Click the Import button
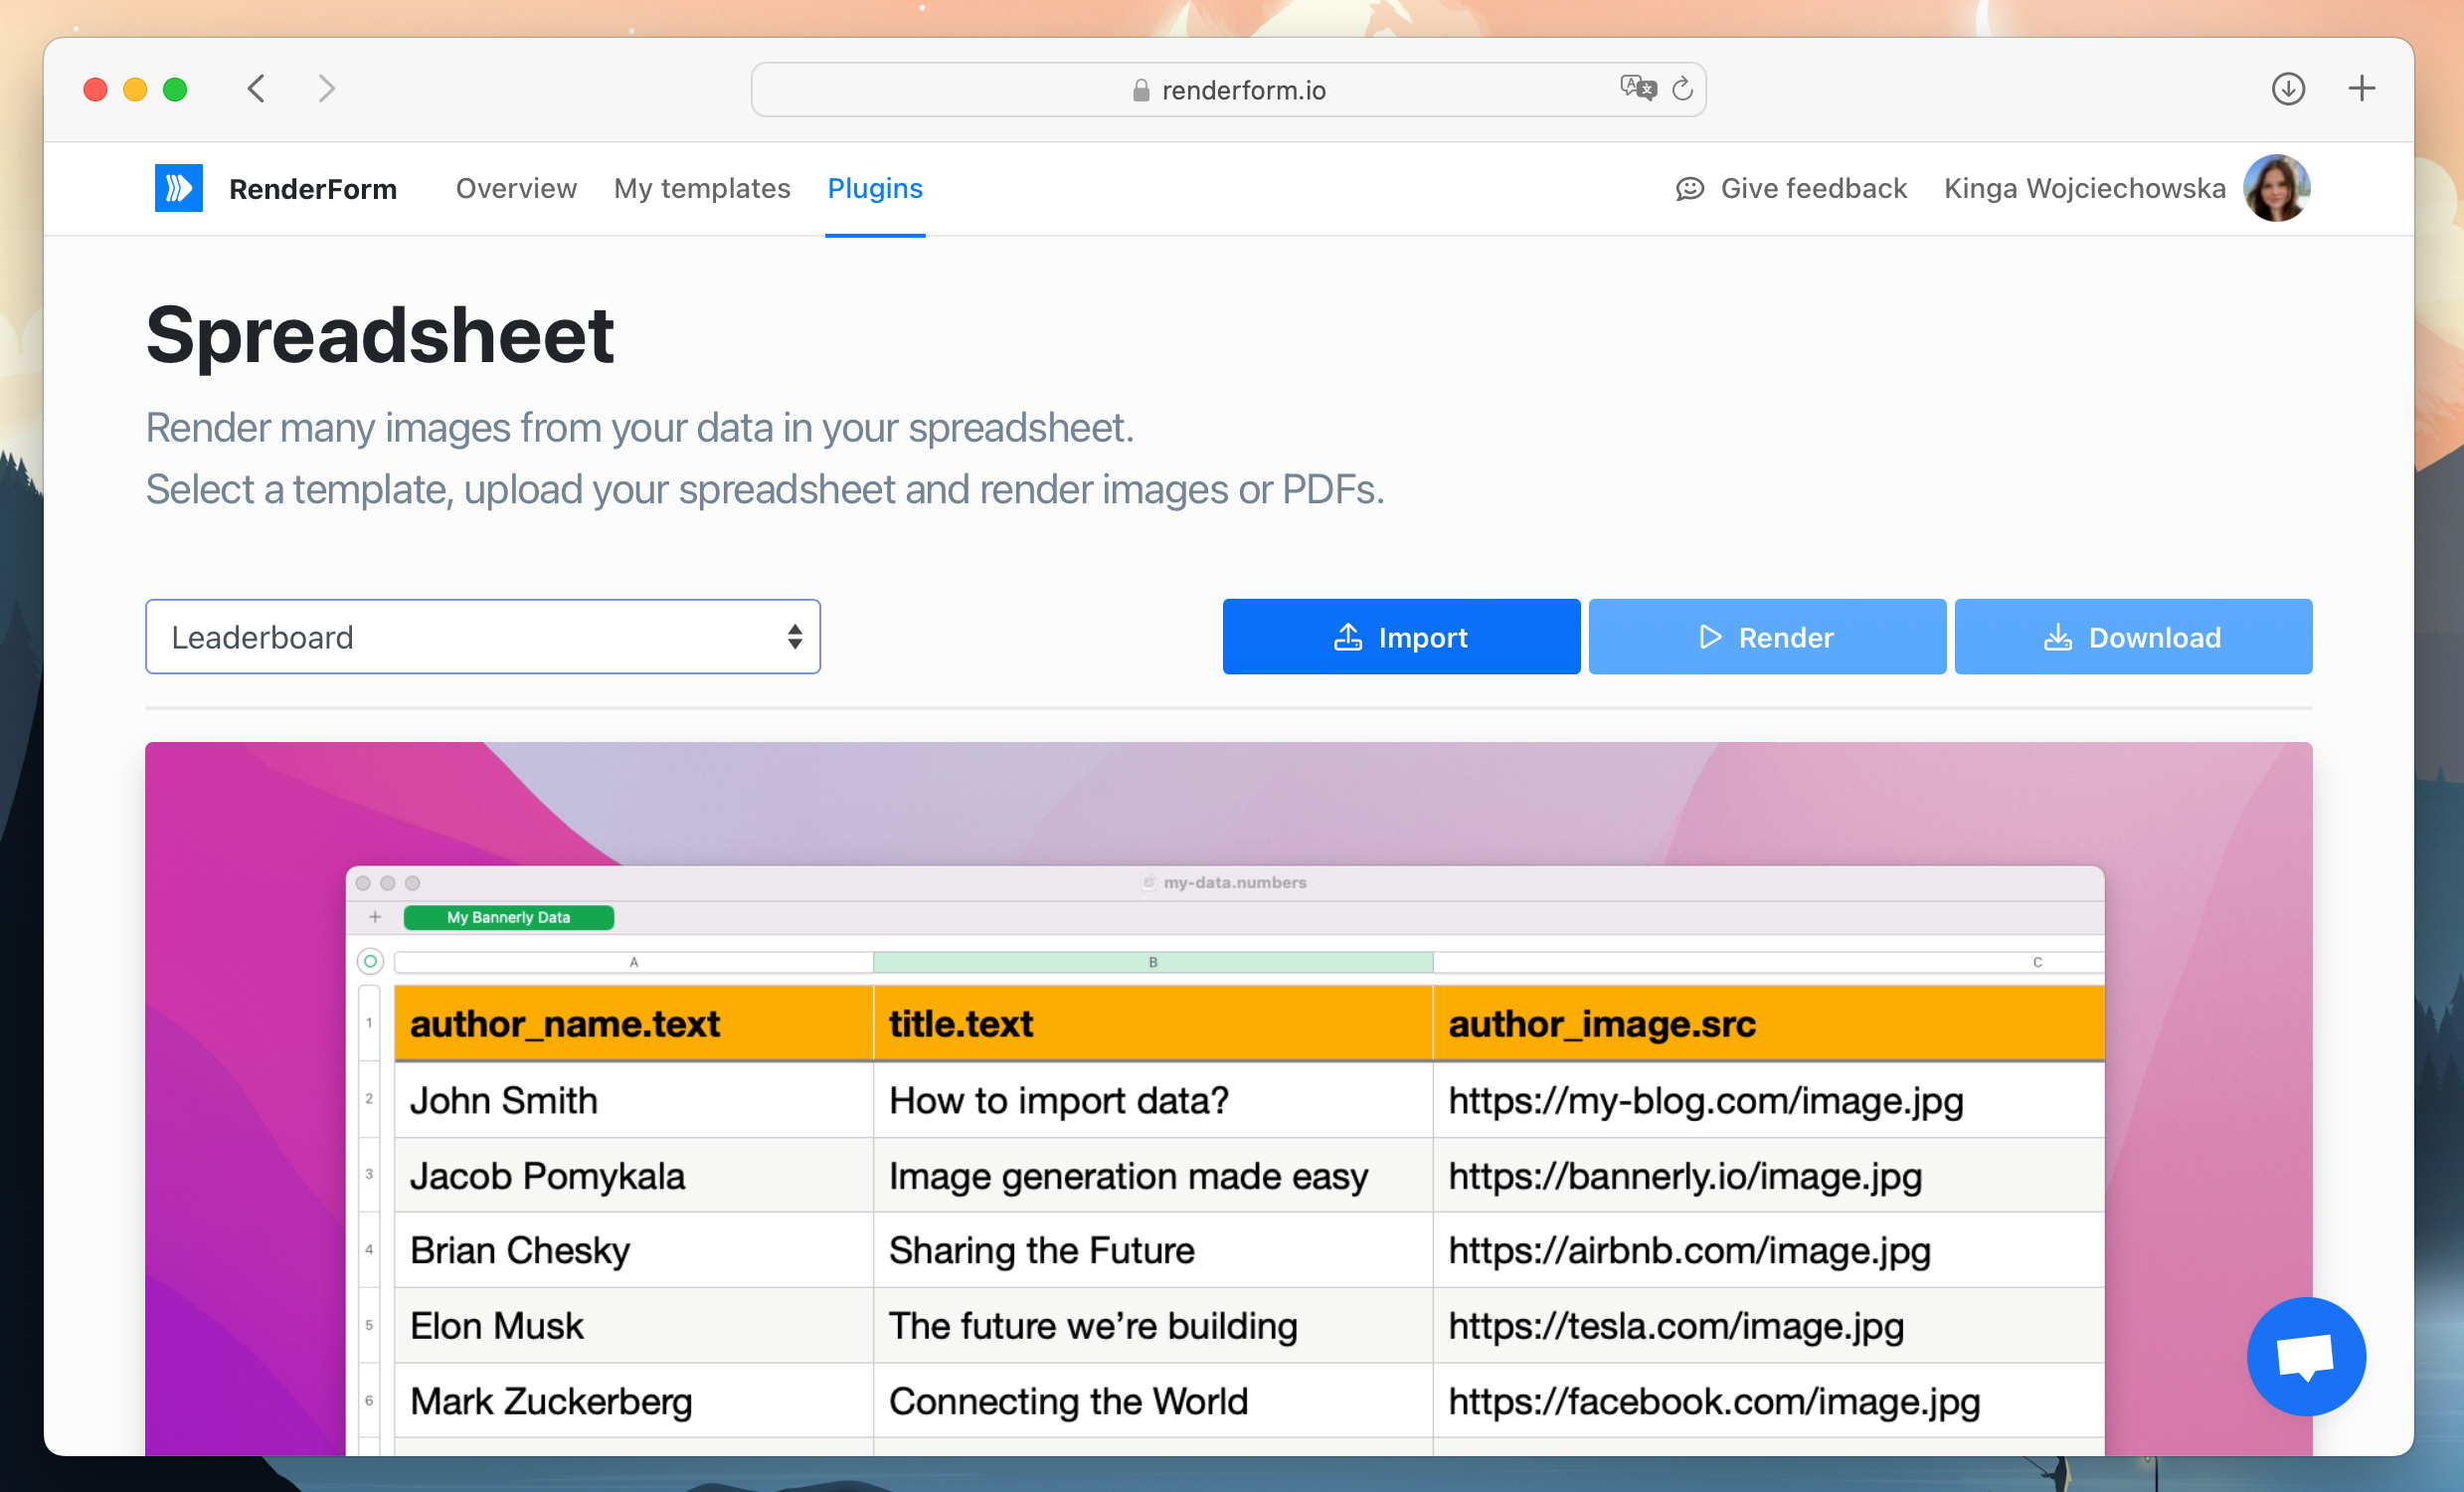 (1401, 637)
